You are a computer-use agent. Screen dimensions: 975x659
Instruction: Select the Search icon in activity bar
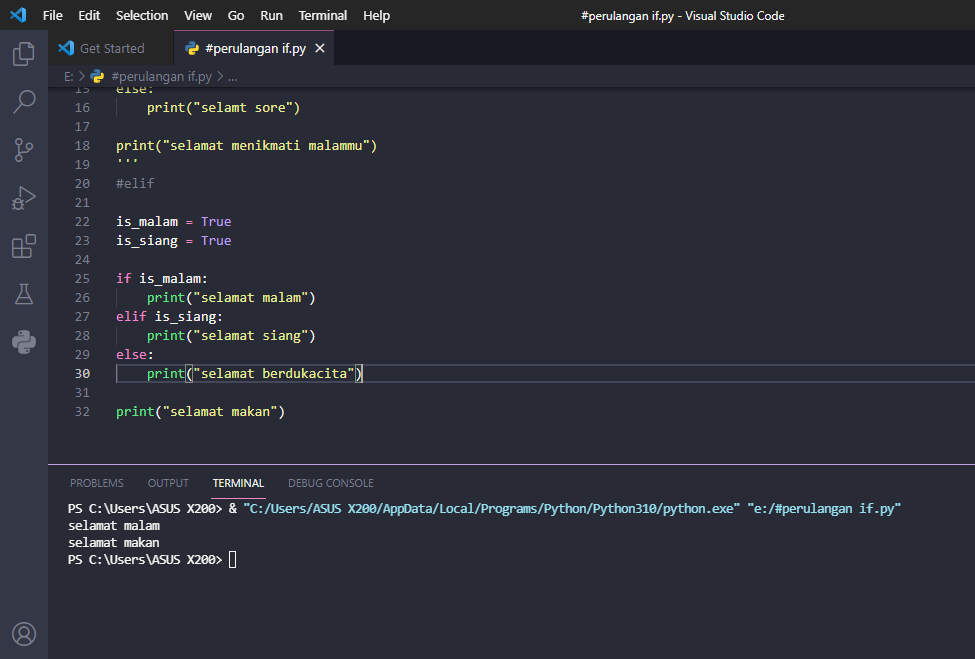pyautogui.click(x=24, y=102)
